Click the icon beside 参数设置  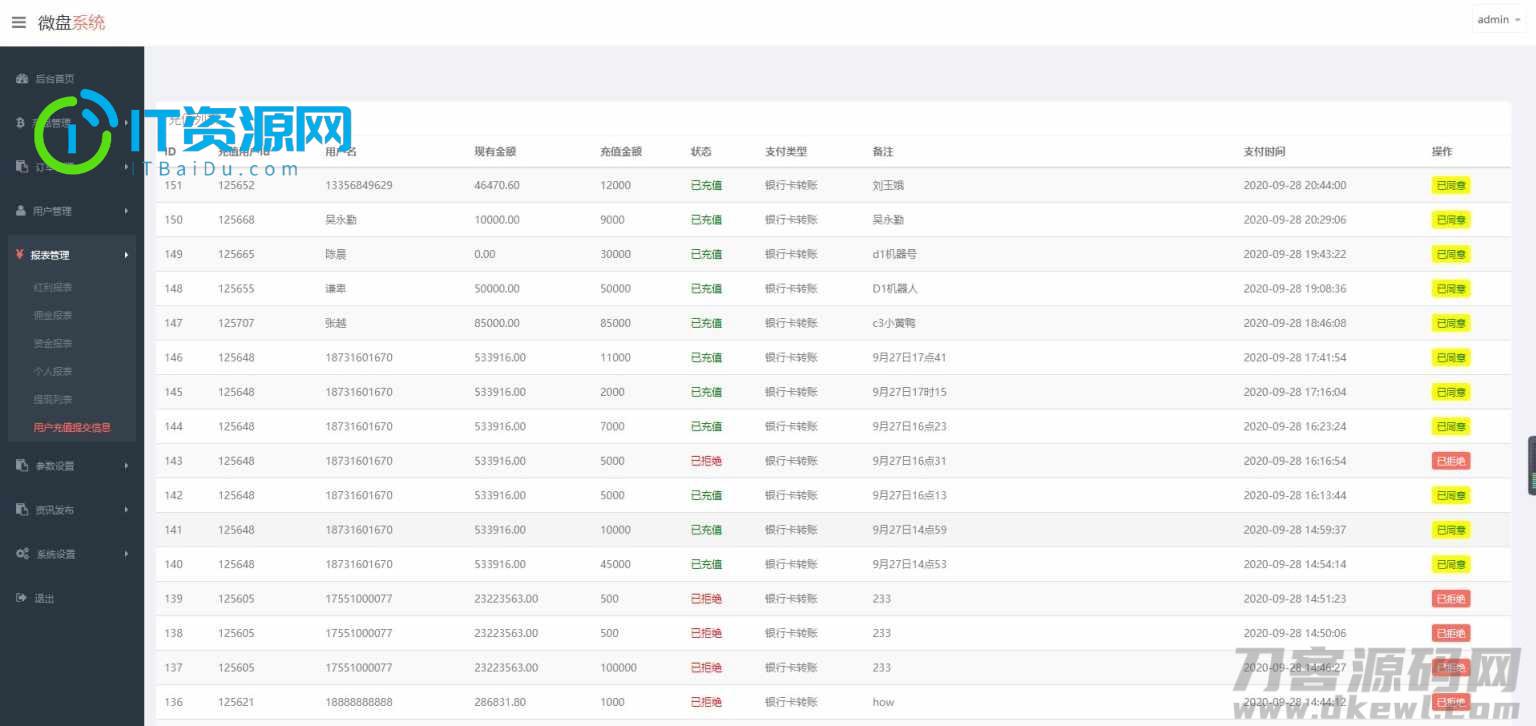pyautogui.click(x=22, y=466)
